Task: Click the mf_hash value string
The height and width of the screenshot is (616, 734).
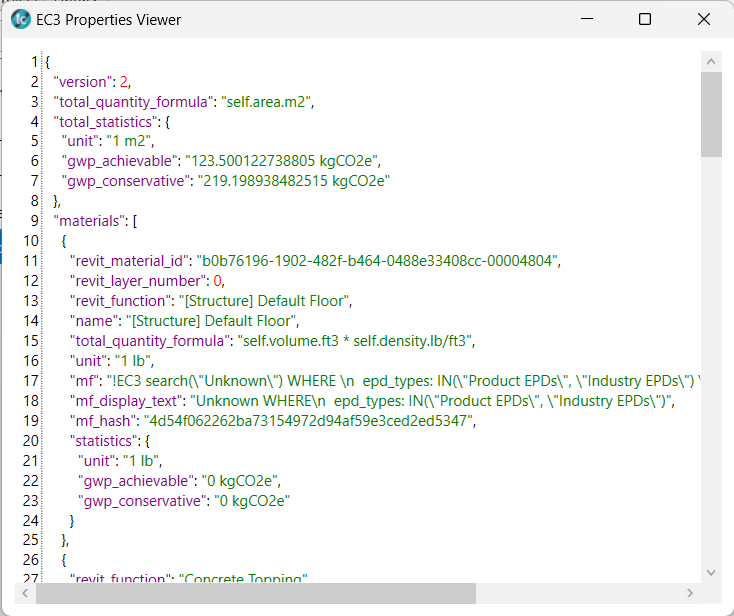Action: [x=308, y=420]
